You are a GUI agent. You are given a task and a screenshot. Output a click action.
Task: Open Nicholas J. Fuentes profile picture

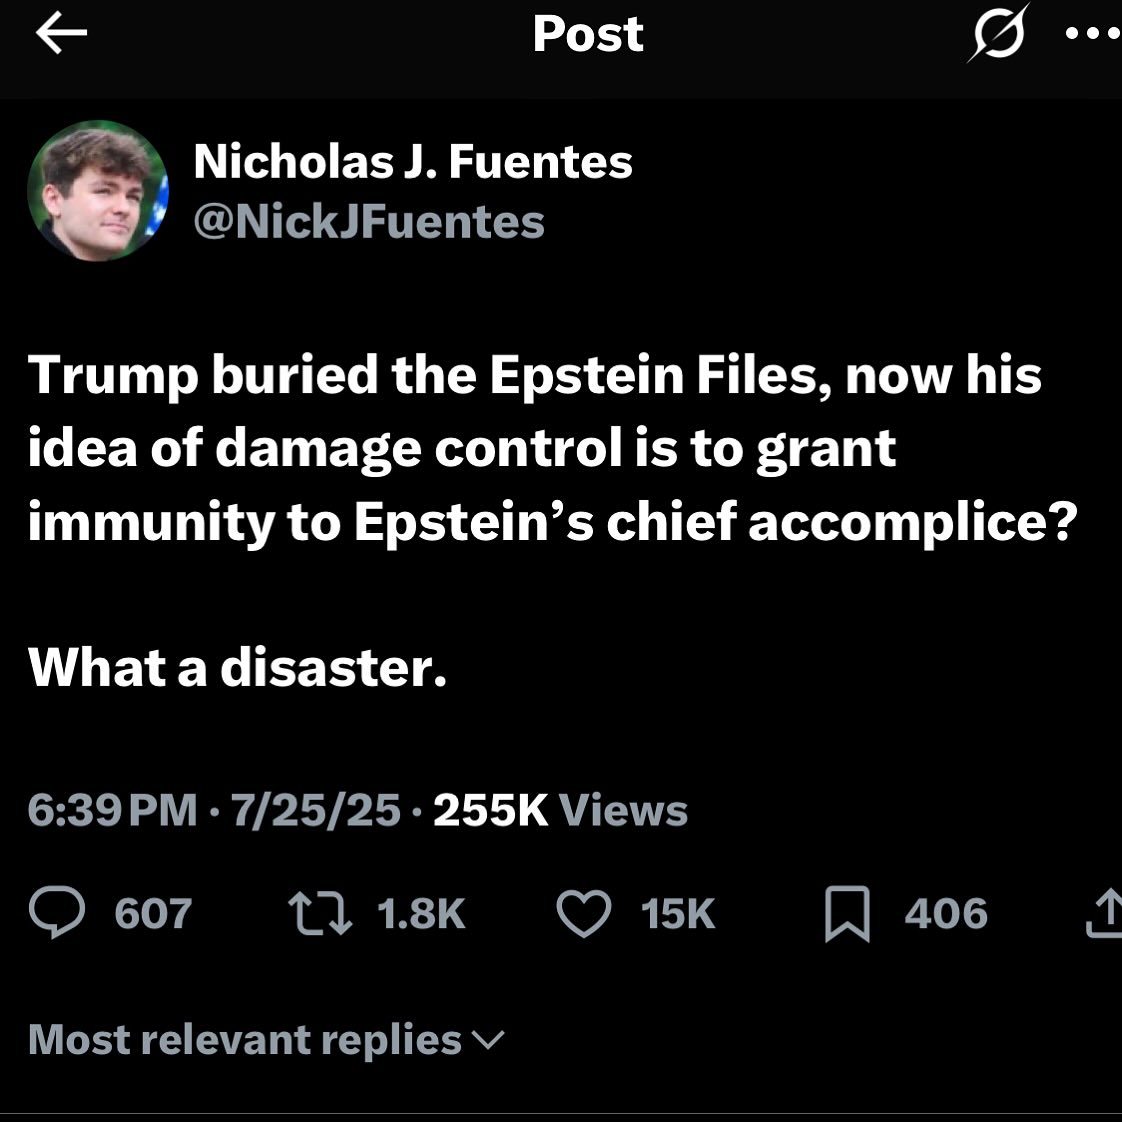pyautogui.click(x=98, y=191)
